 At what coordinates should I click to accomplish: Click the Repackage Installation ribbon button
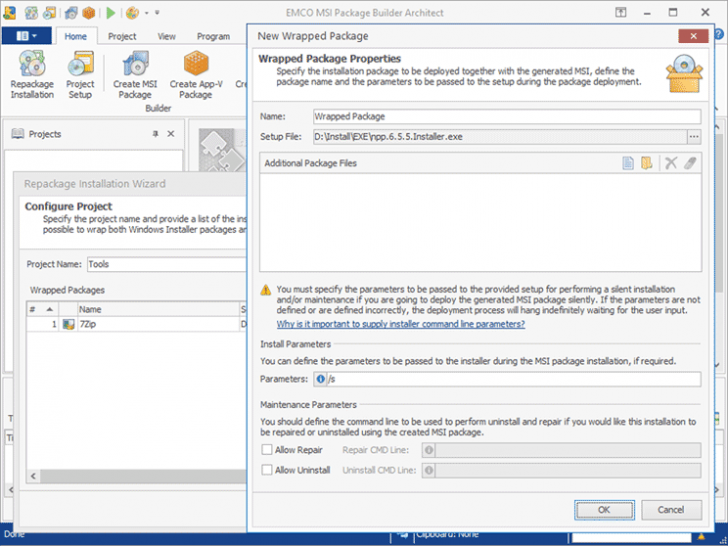click(32, 75)
